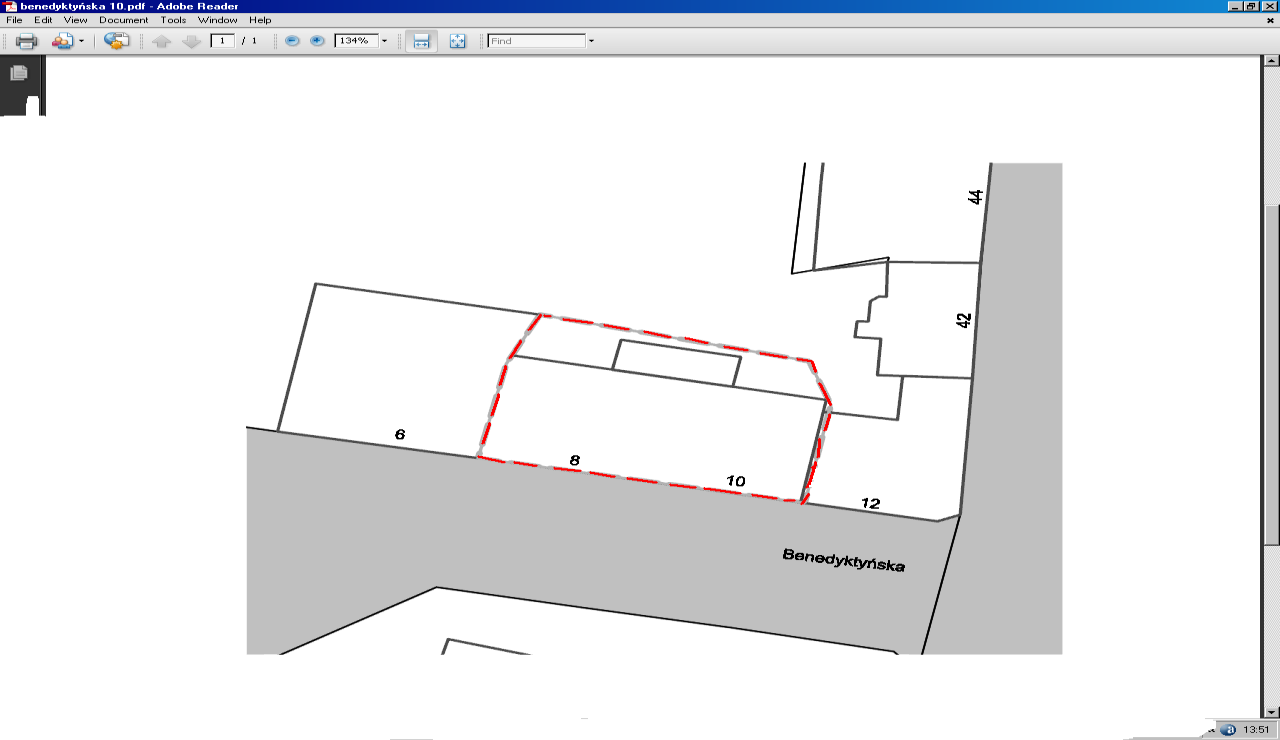The image size is (1280, 740).
Task: Click the Print icon in the toolbar
Action: (x=27, y=41)
